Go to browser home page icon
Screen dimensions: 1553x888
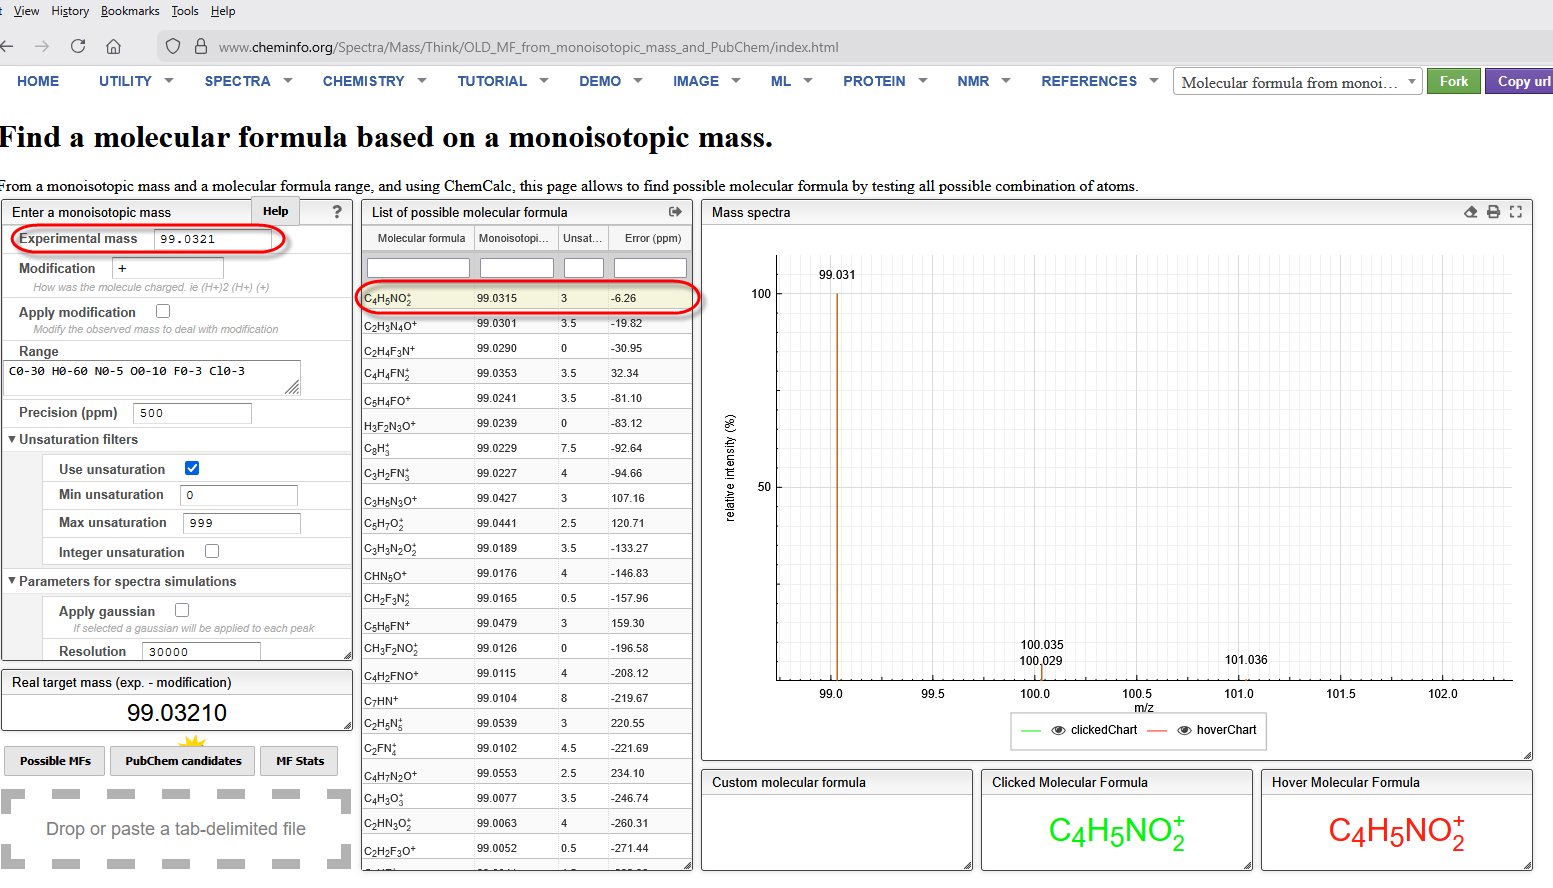tap(114, 46)
